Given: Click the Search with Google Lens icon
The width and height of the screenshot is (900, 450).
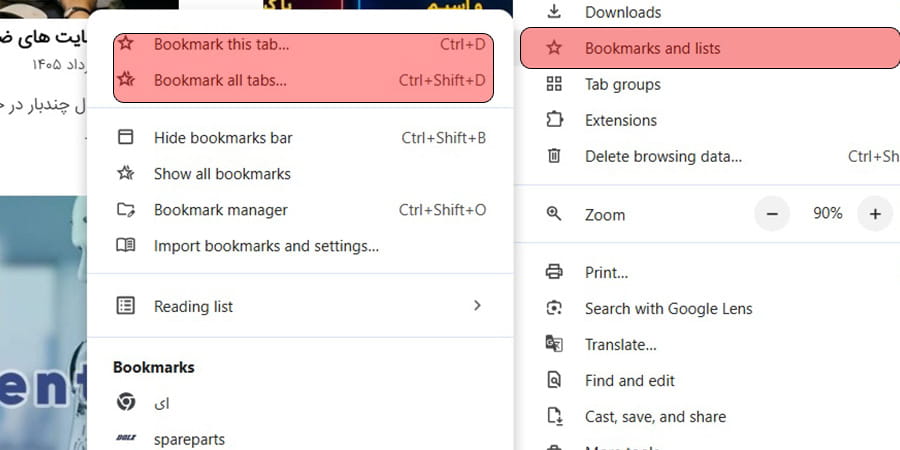Looking at the screenshot, I should (554, 308).
